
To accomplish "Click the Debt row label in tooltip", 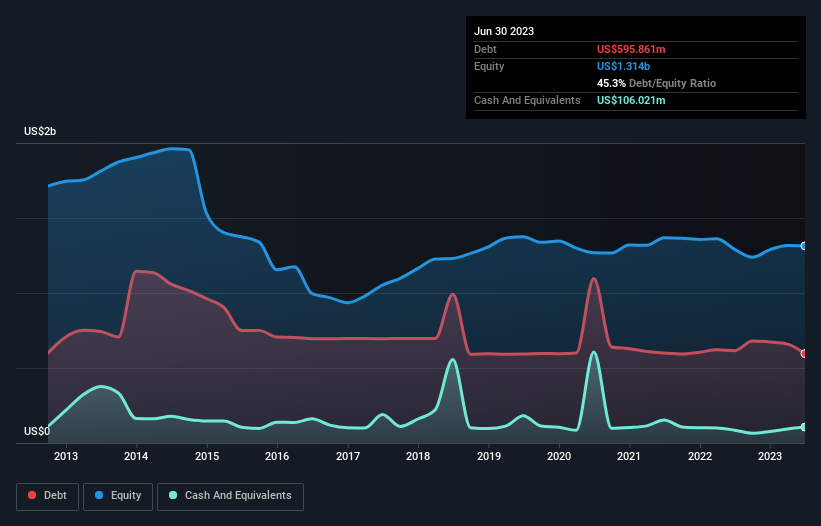I will point(485,49).
